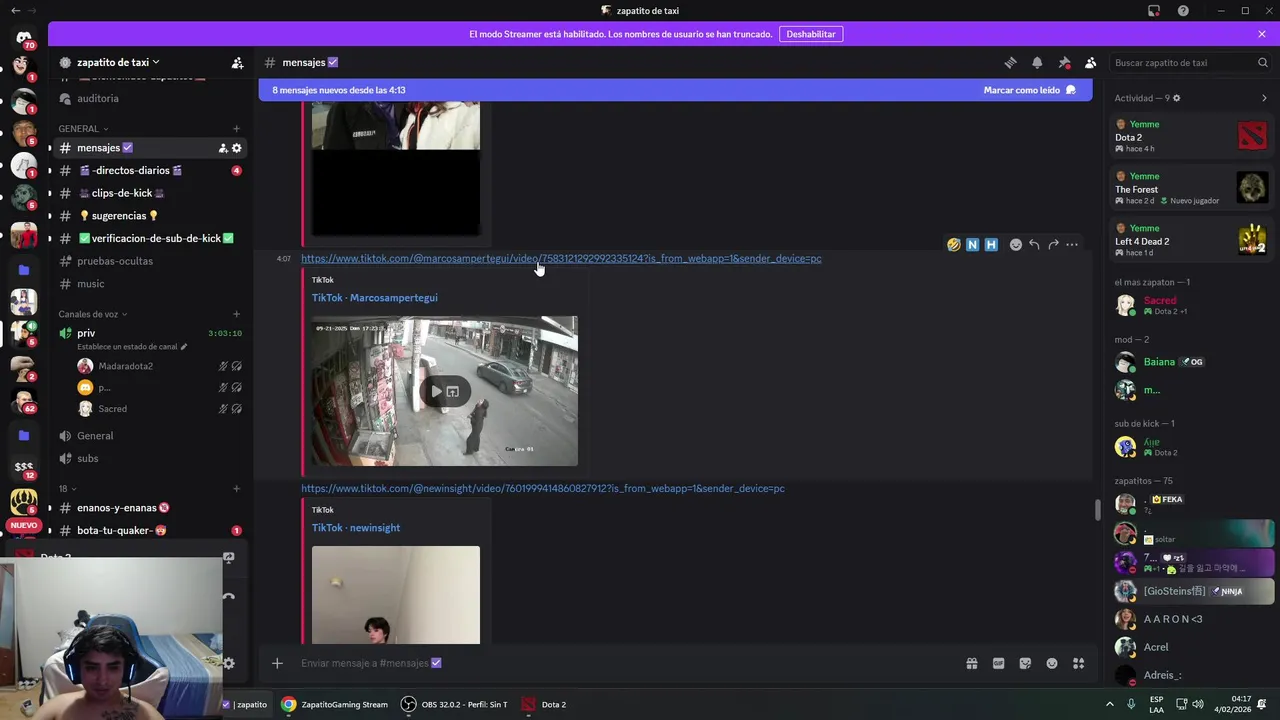1280x720 pixels.
Task: Open the inbox icon in title bar
Action: (x=1154, y=11)
